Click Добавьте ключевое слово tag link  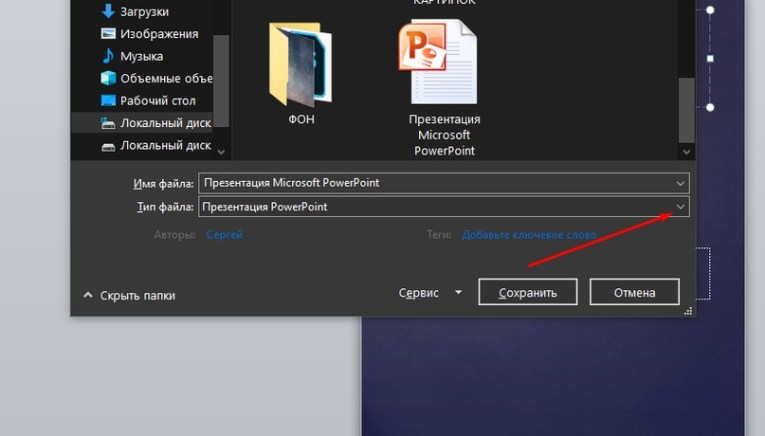529,235
